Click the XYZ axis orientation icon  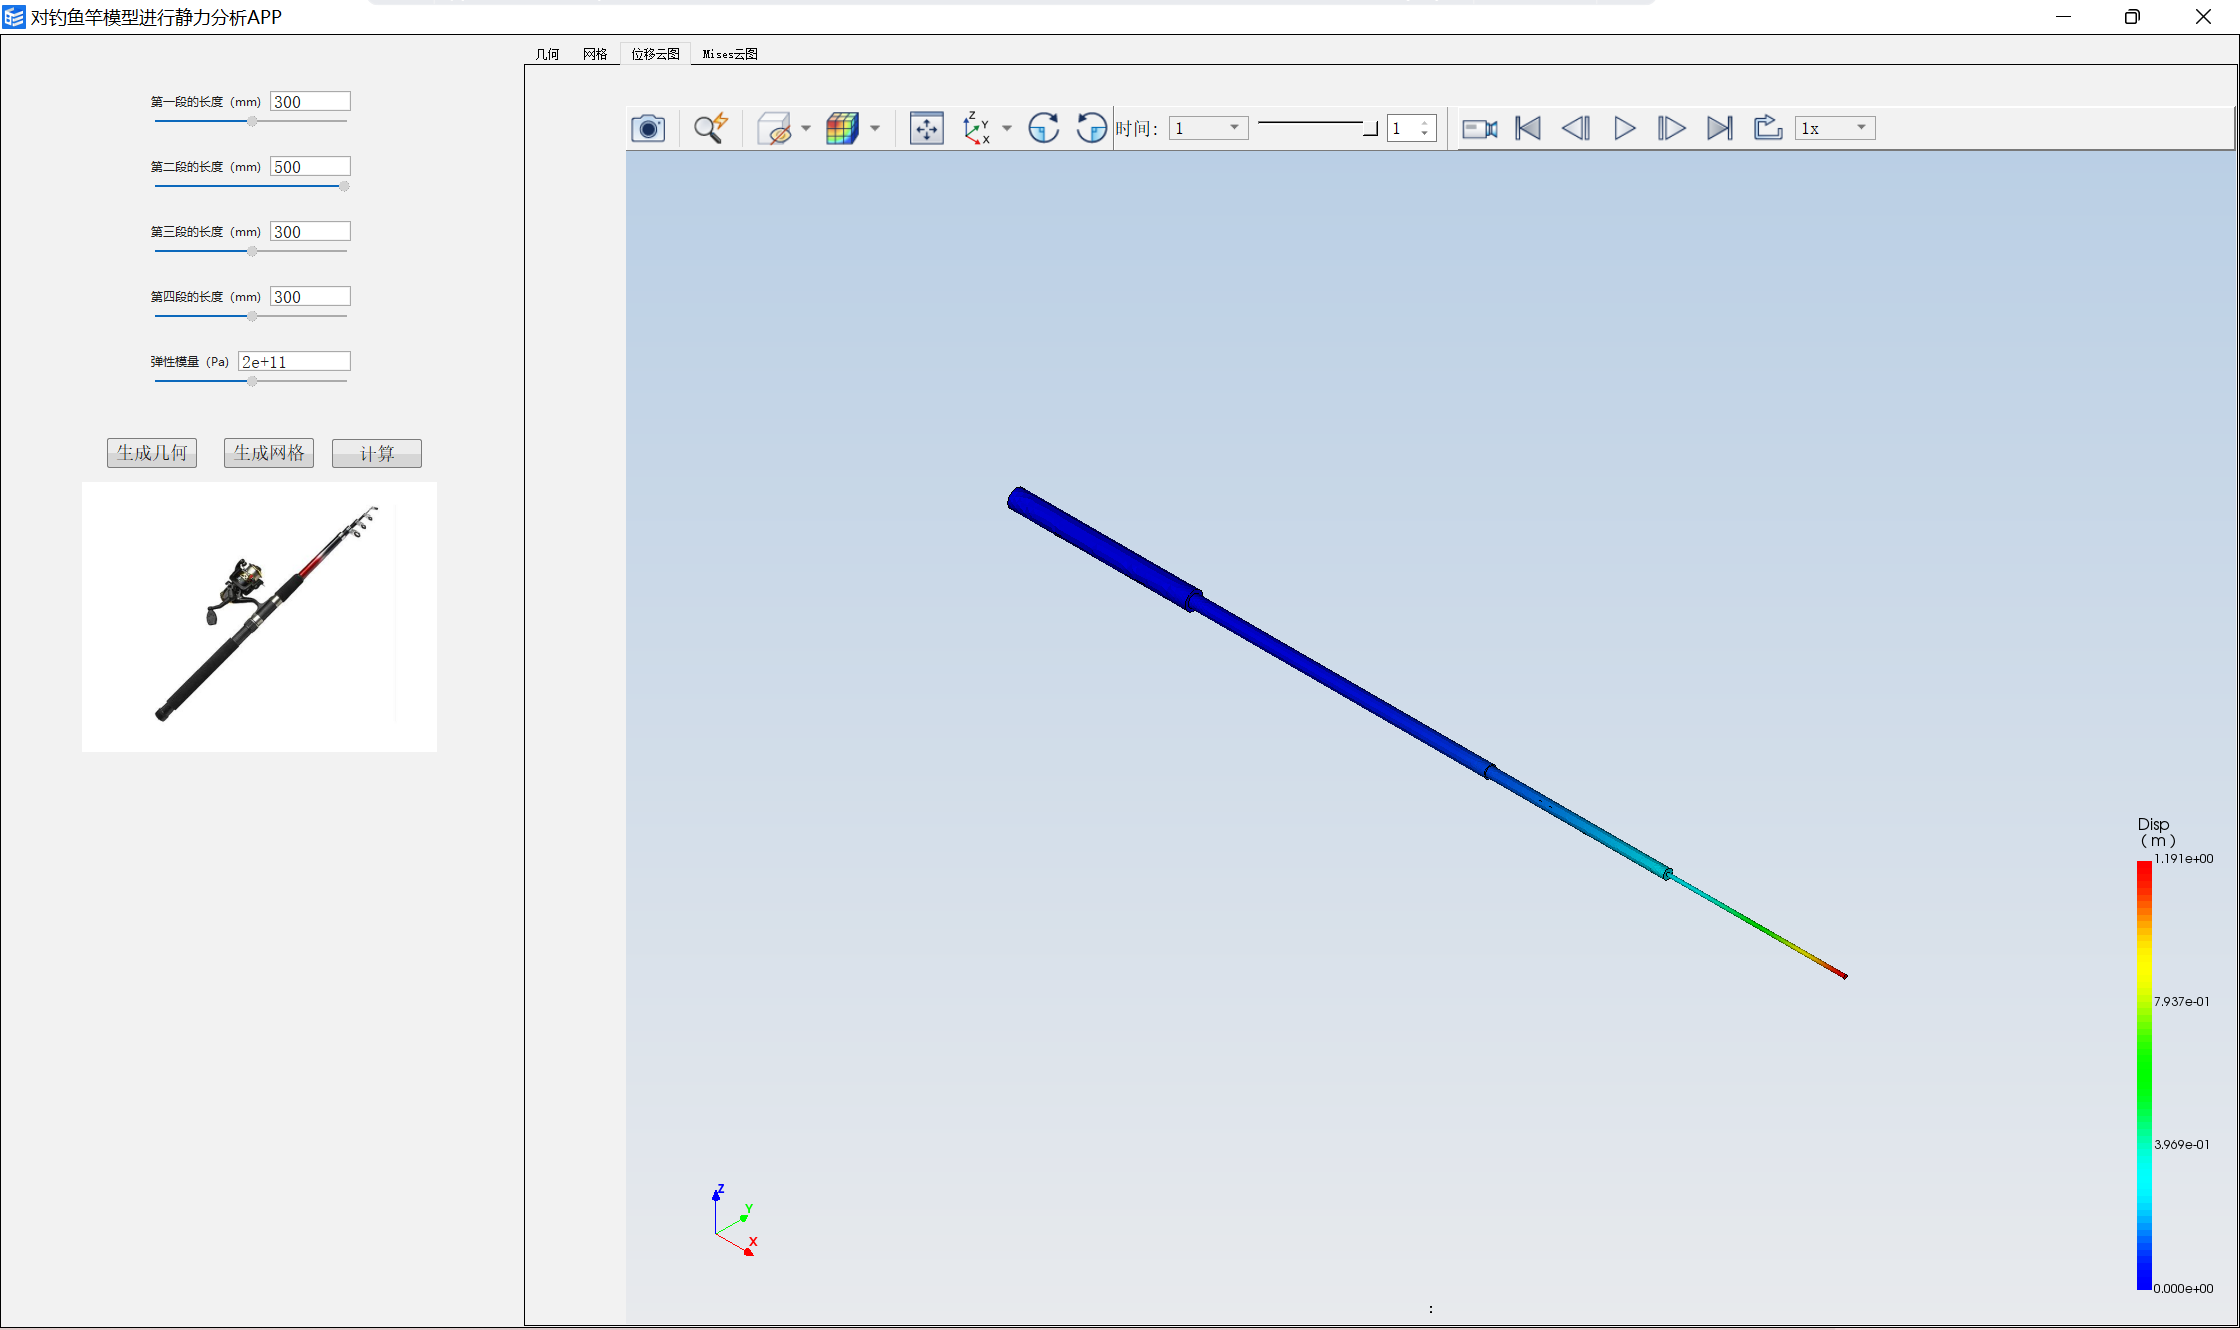pyautogui.click(x=977, y=128)
